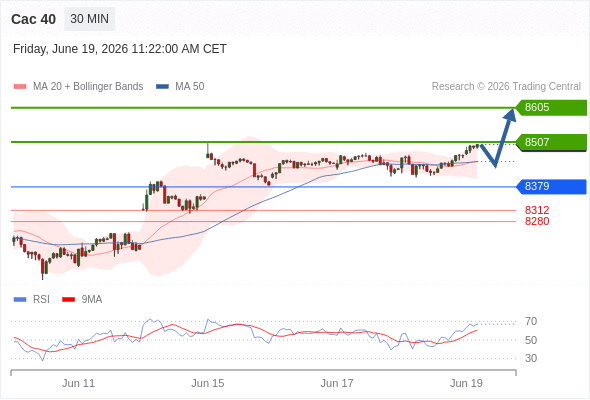
Task: Click the 30 MIN timeframe badge
Action: (x=90, y=19)
